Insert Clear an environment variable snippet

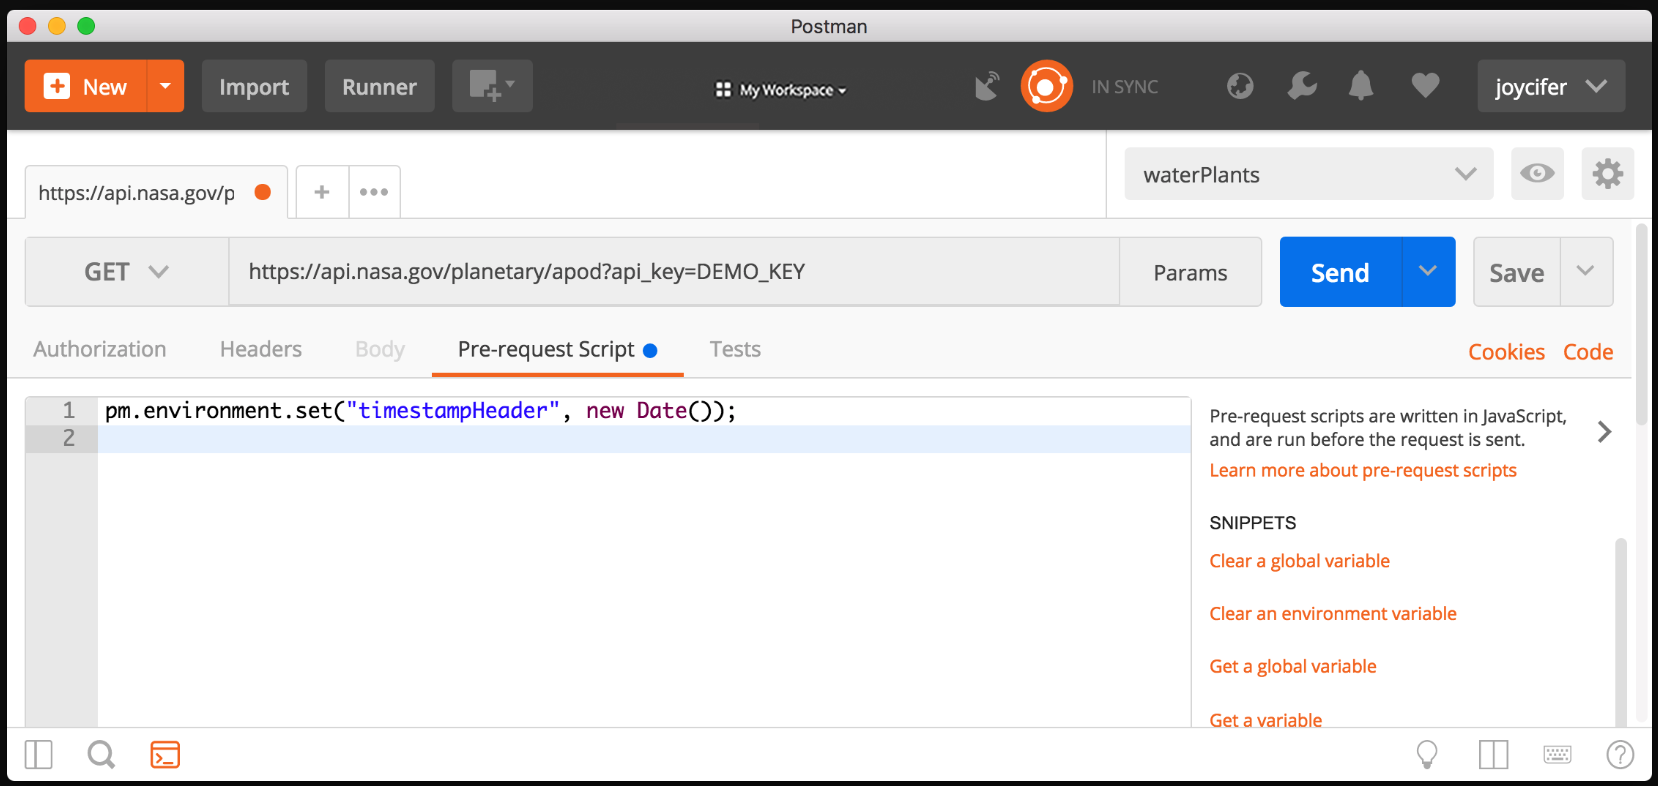point(1333,614)
